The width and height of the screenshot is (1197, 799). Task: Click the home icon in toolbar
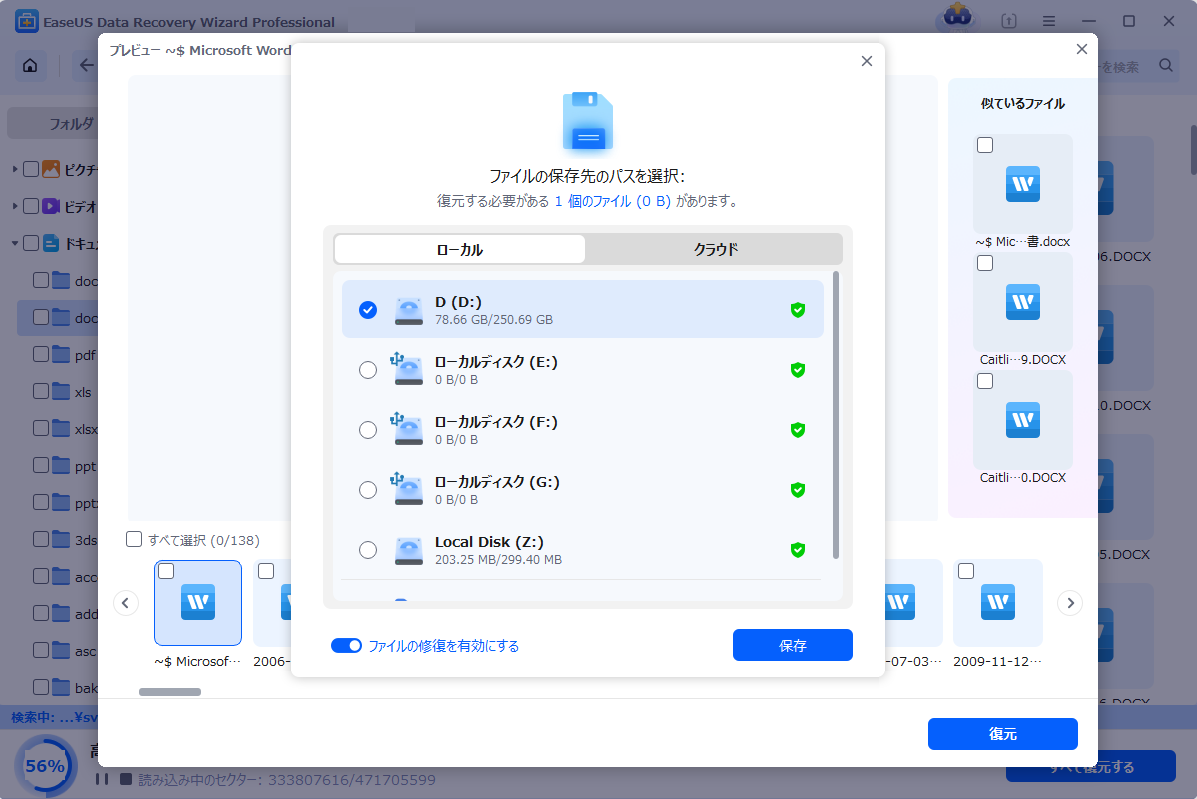[x=30, y=66]
